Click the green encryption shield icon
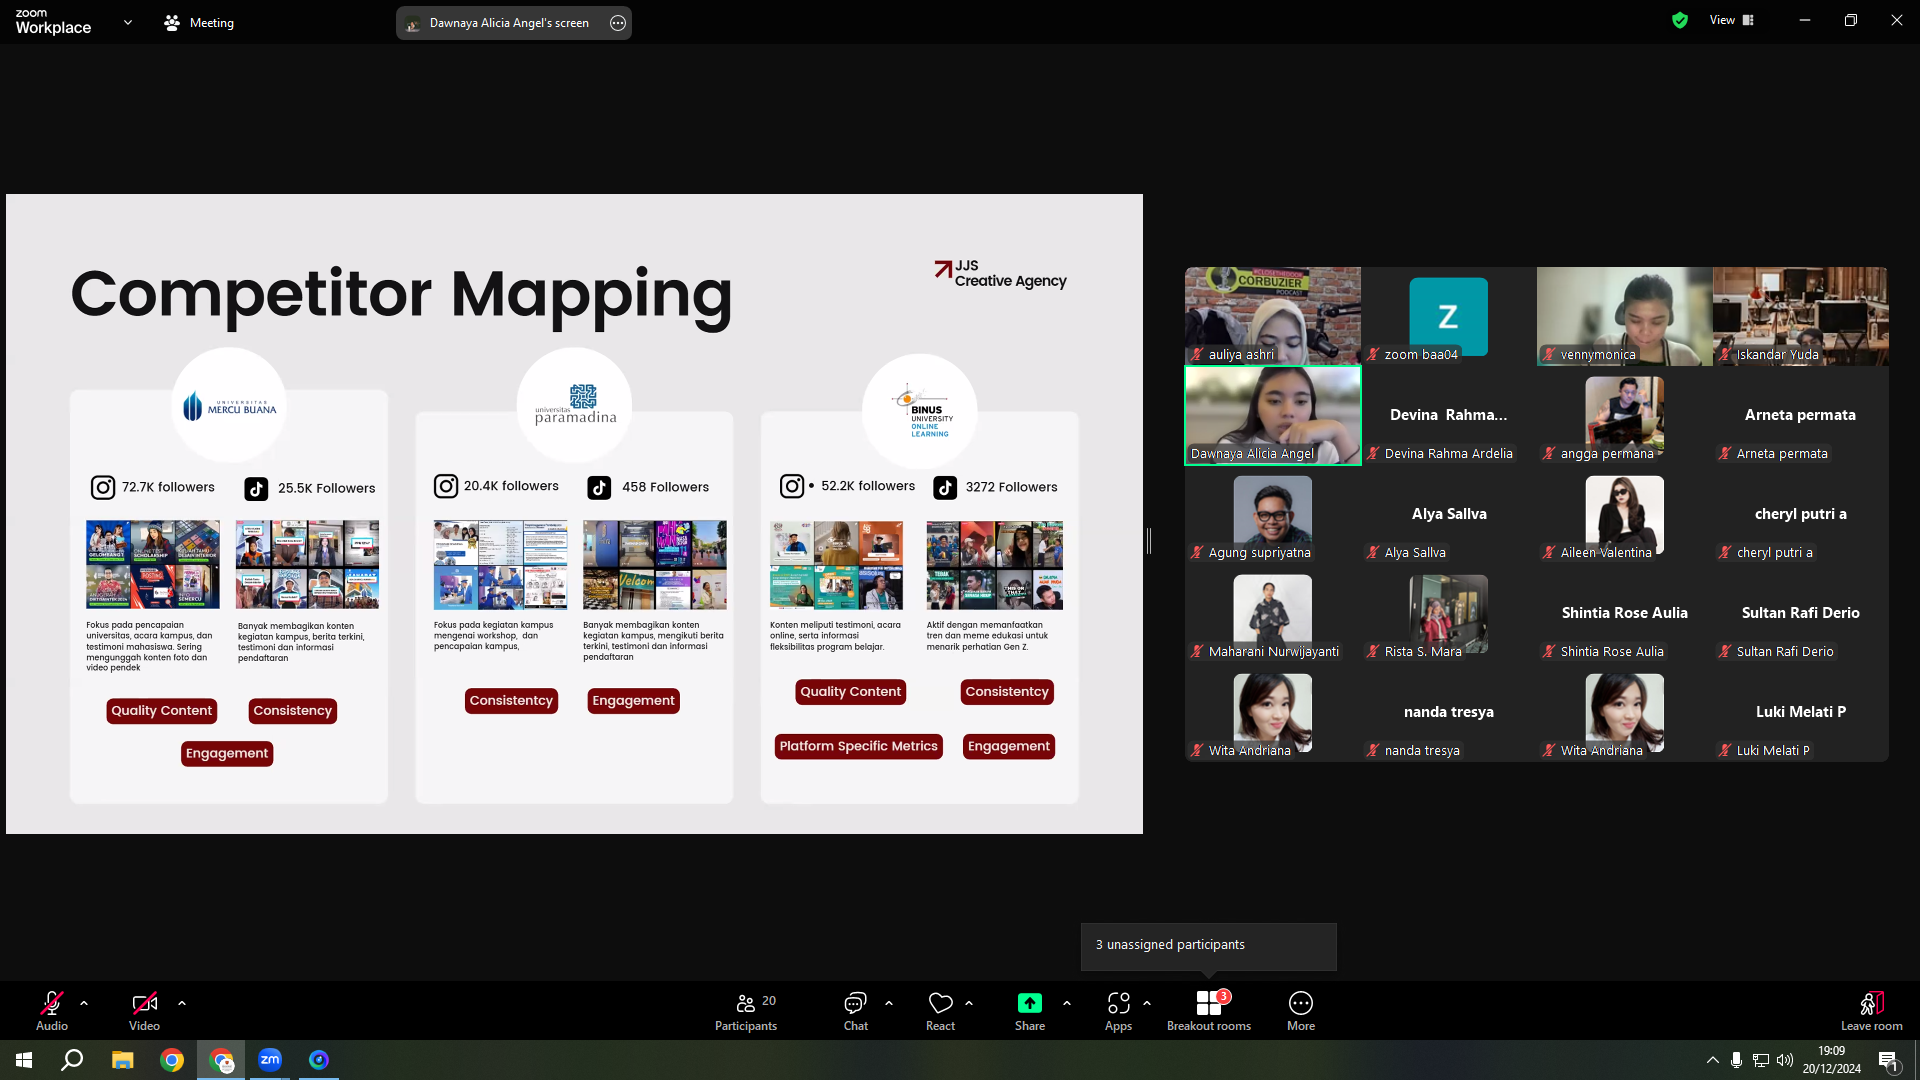The width and height of the screenshot is (1920, 1080). coord(1680,20)
